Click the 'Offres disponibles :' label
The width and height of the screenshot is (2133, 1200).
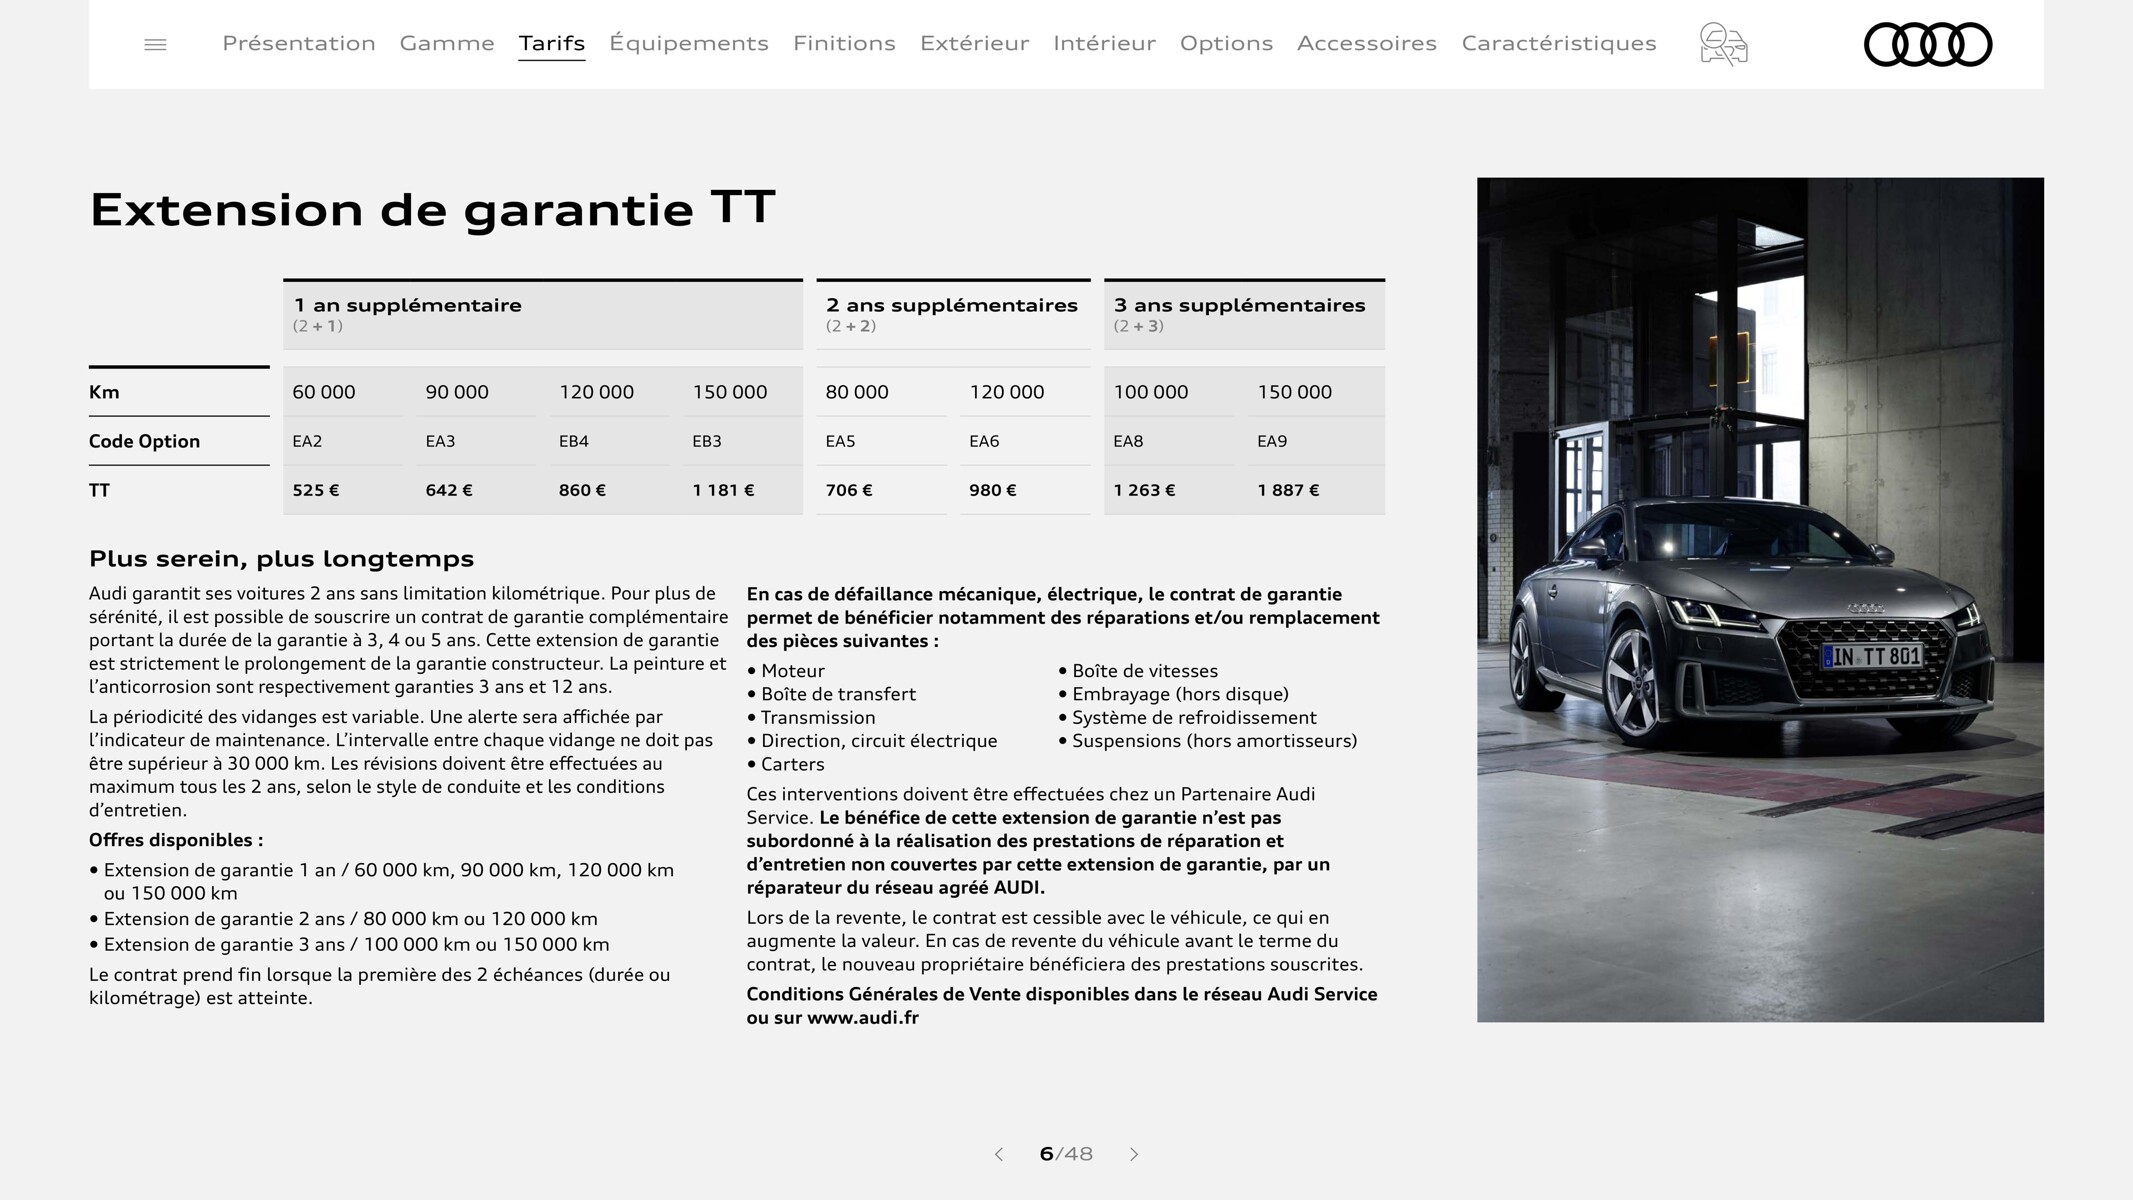point(176,840)
